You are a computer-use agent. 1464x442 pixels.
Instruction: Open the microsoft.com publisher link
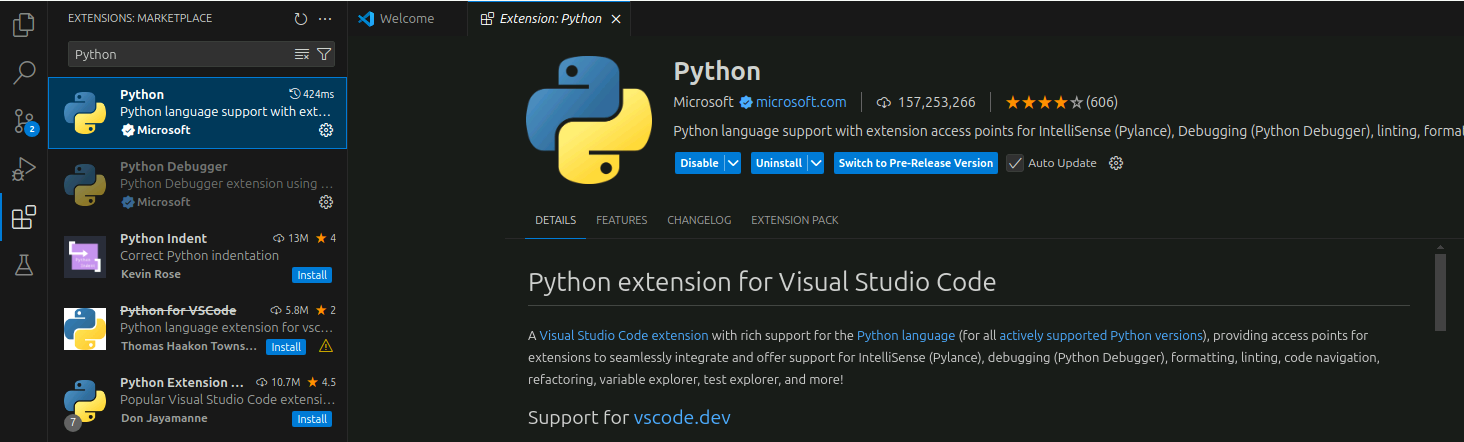pyautogui.click(x=800, y=102)
